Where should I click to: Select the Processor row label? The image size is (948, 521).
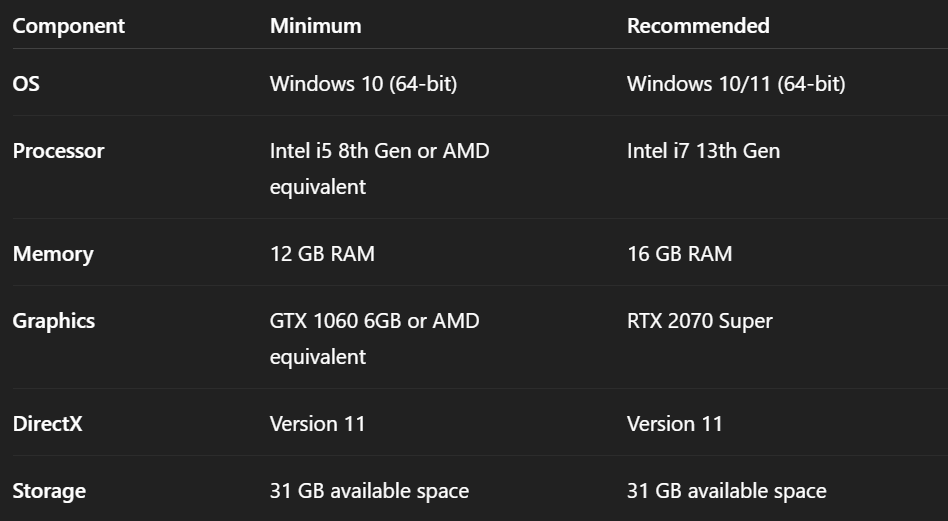coord(58,151)
